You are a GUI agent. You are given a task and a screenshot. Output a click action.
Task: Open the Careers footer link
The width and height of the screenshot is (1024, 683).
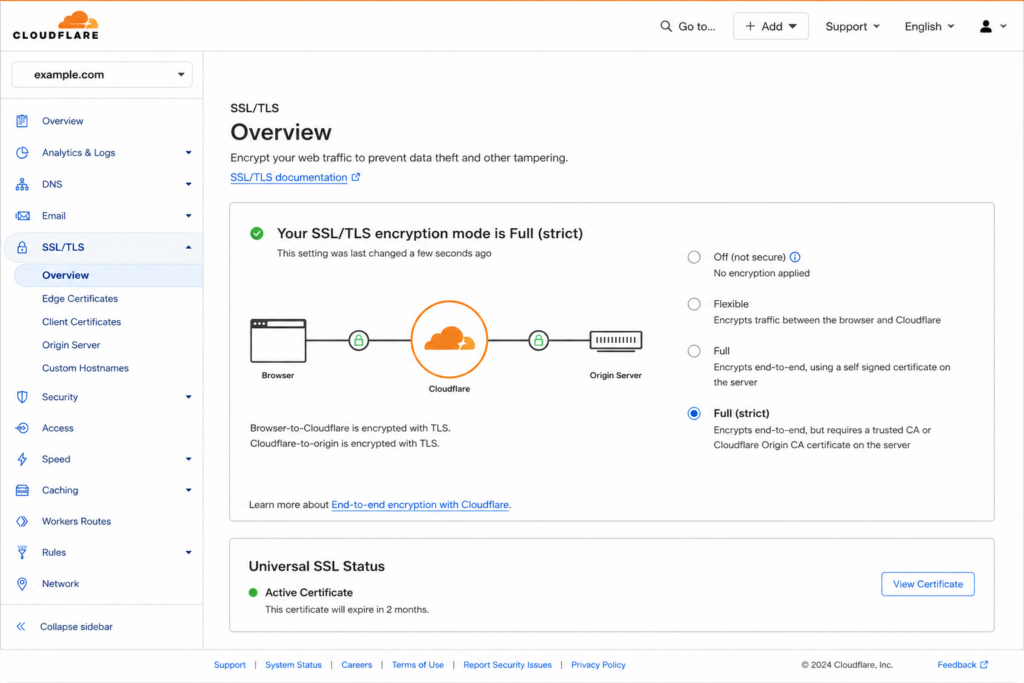357,665
